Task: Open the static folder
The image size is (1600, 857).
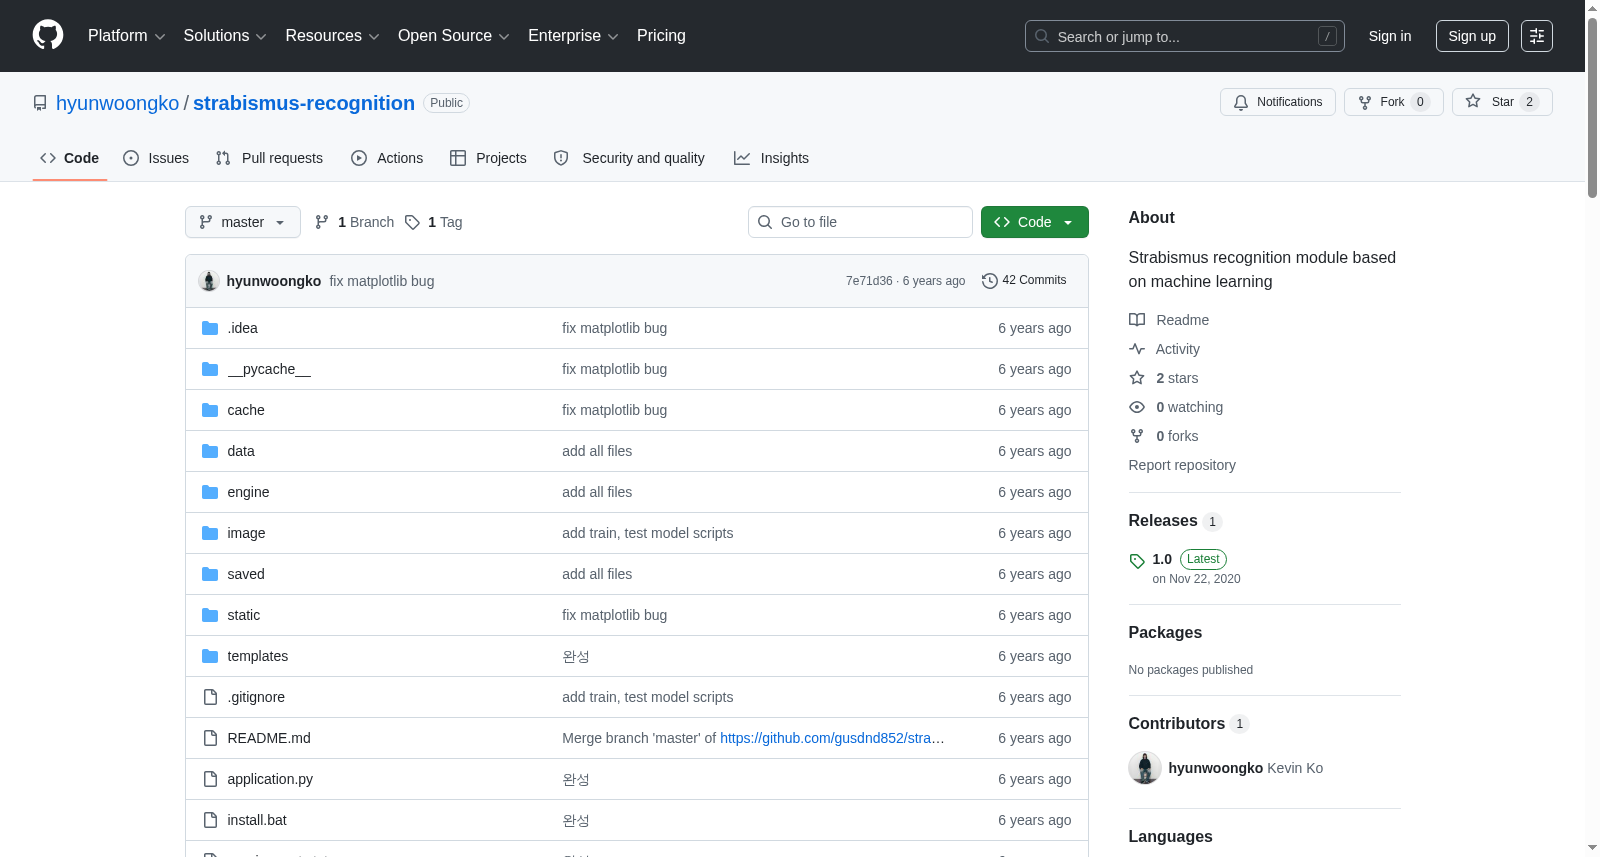Action: click(243, 615)
